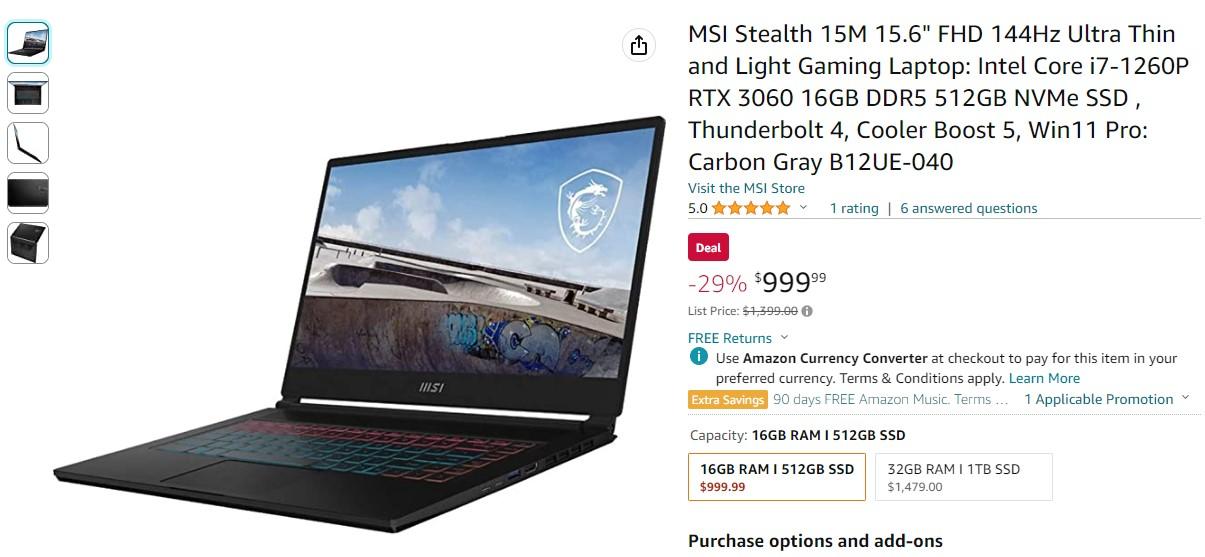Select the third thin side-profile thumbnail
Screen dimensions: 1205x557
coord(28,143)
